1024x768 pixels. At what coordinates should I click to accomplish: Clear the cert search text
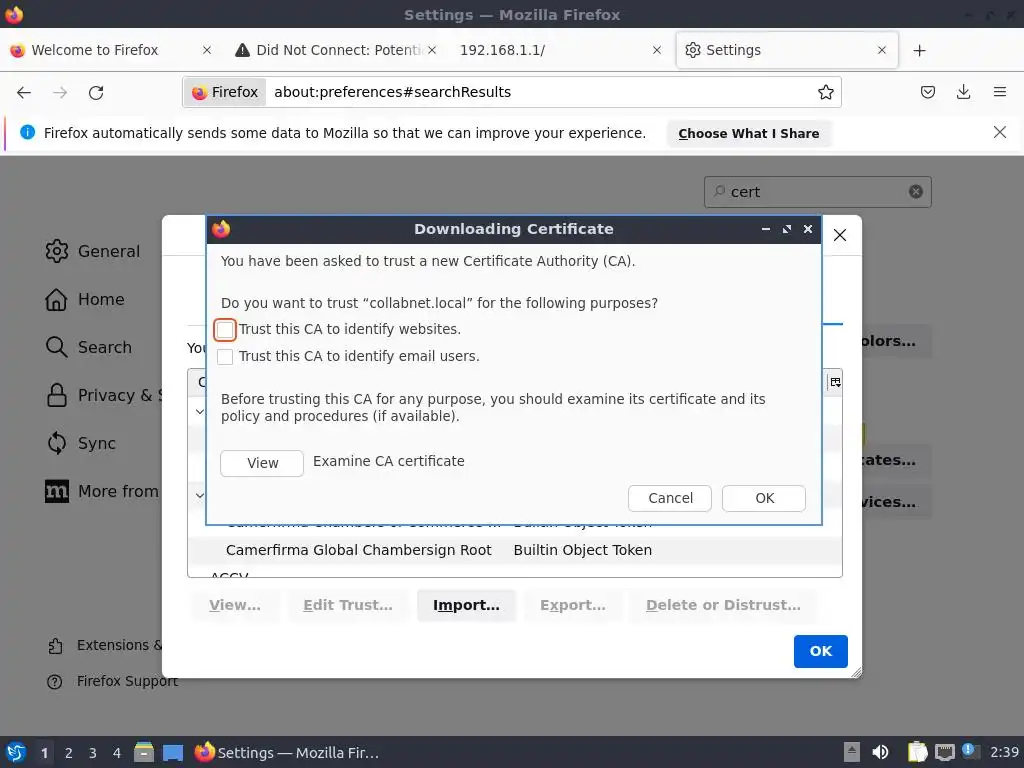pos(916,191)
